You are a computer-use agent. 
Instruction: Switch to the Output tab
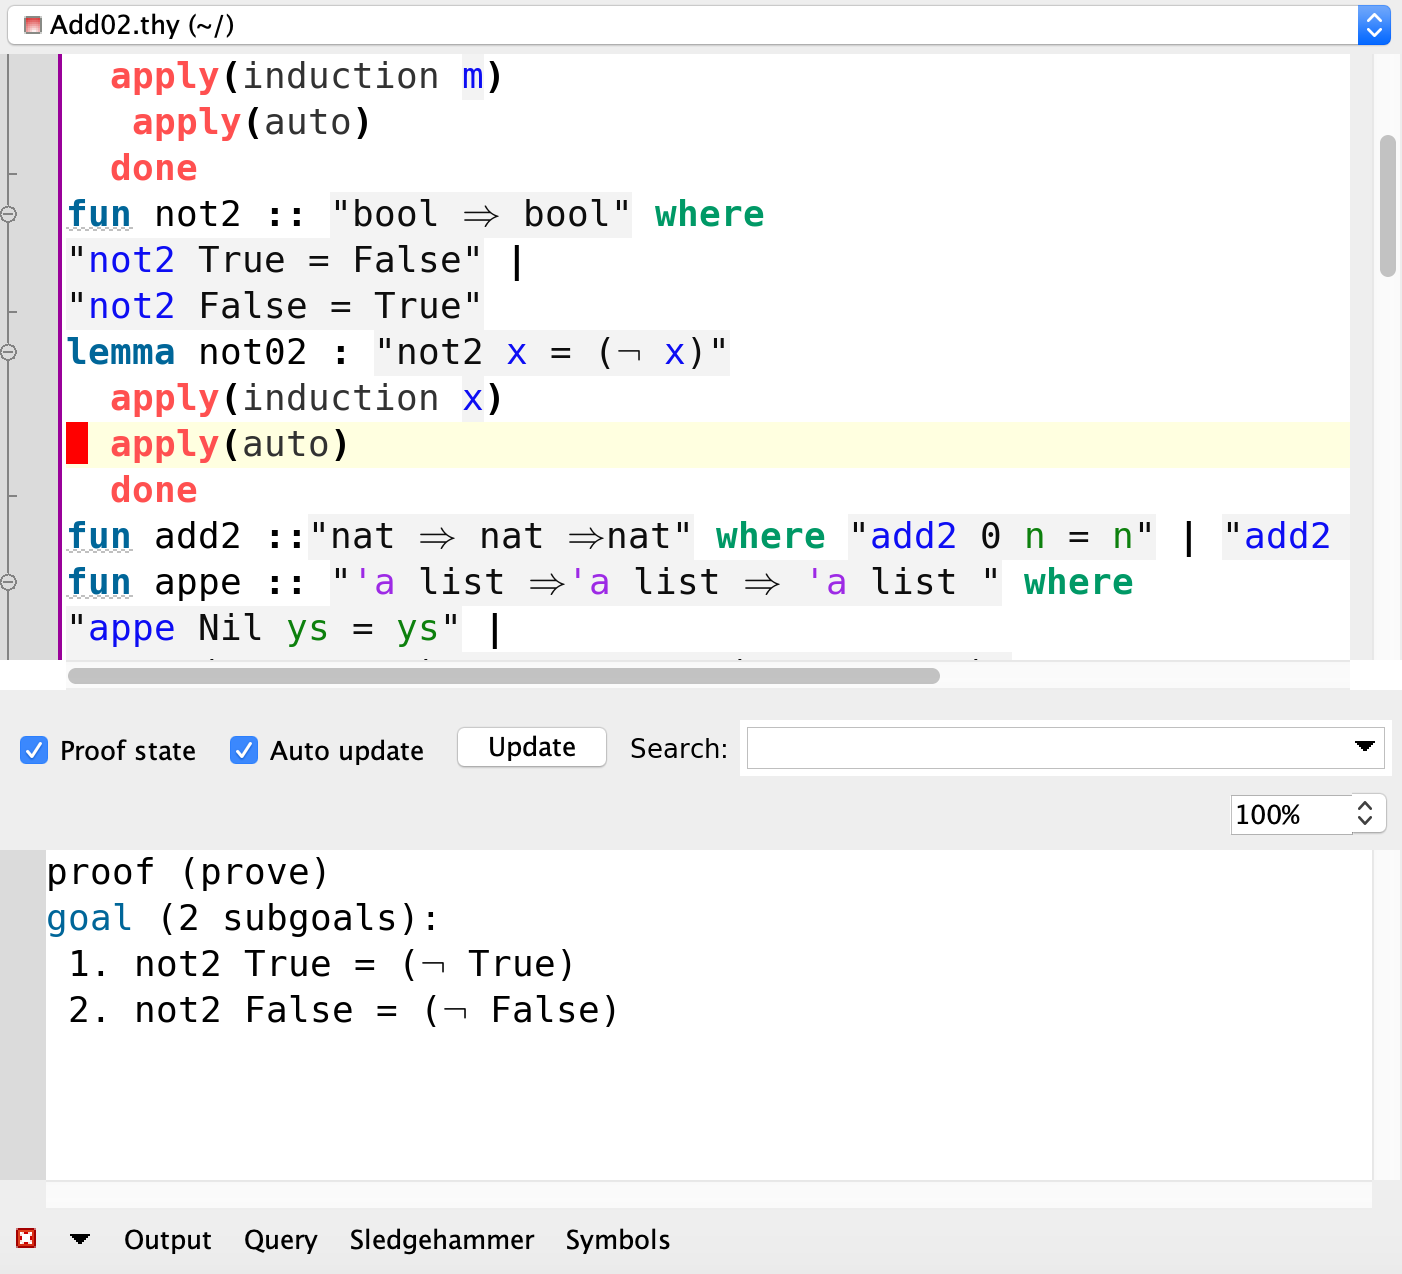[167, 1240]
